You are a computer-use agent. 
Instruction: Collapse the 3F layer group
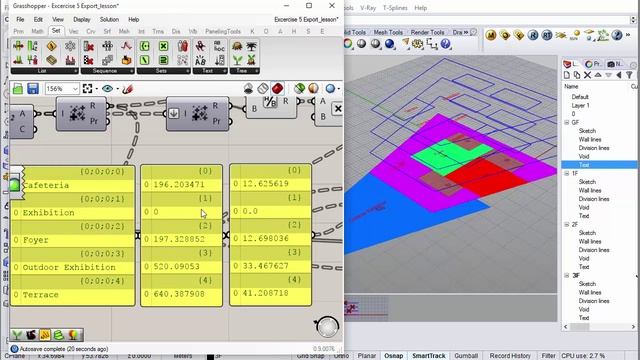(x=567, y=276)
